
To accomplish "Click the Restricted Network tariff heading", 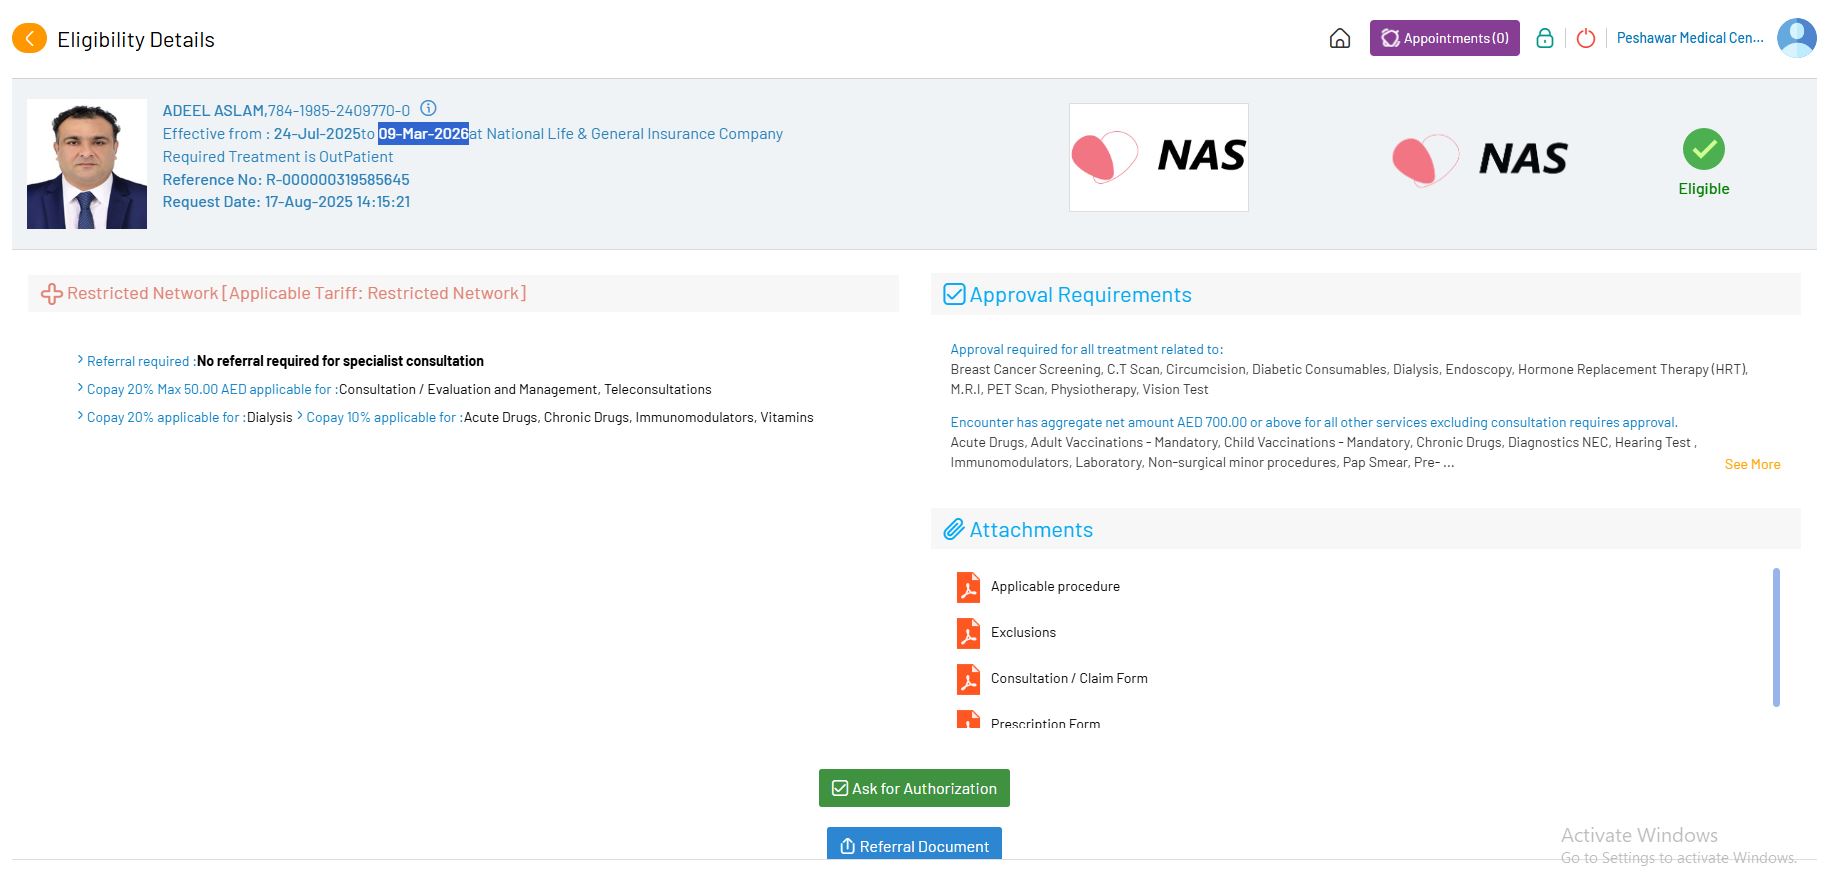I will 296,294.
